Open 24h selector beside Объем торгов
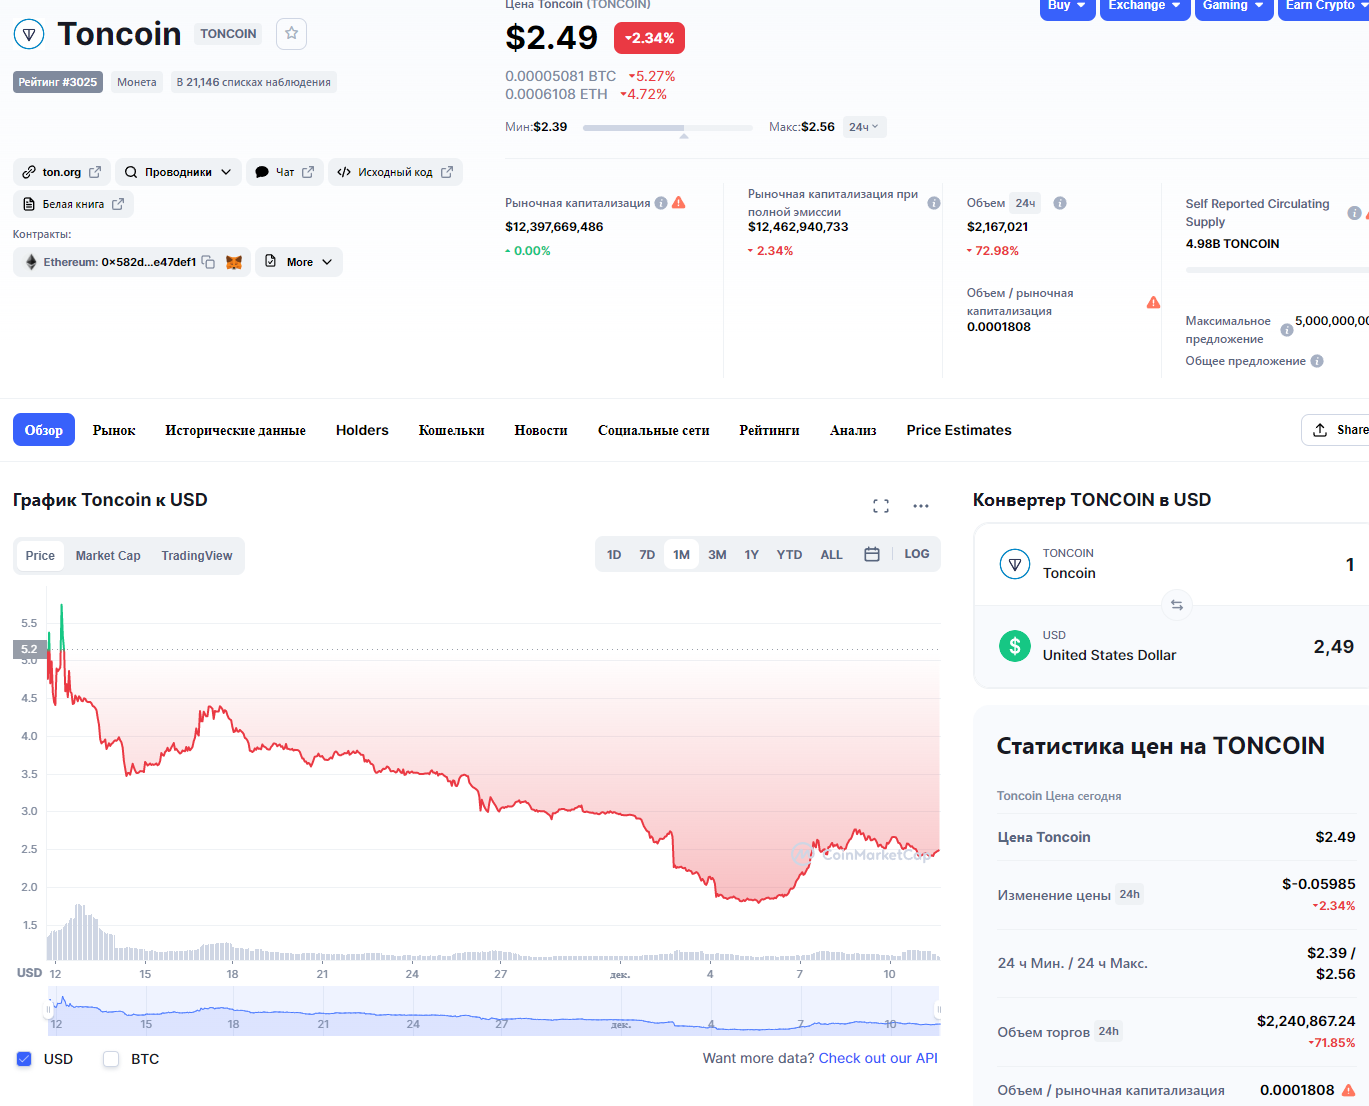Screen dimensions: 1369x1106 coord(1109,1032)
